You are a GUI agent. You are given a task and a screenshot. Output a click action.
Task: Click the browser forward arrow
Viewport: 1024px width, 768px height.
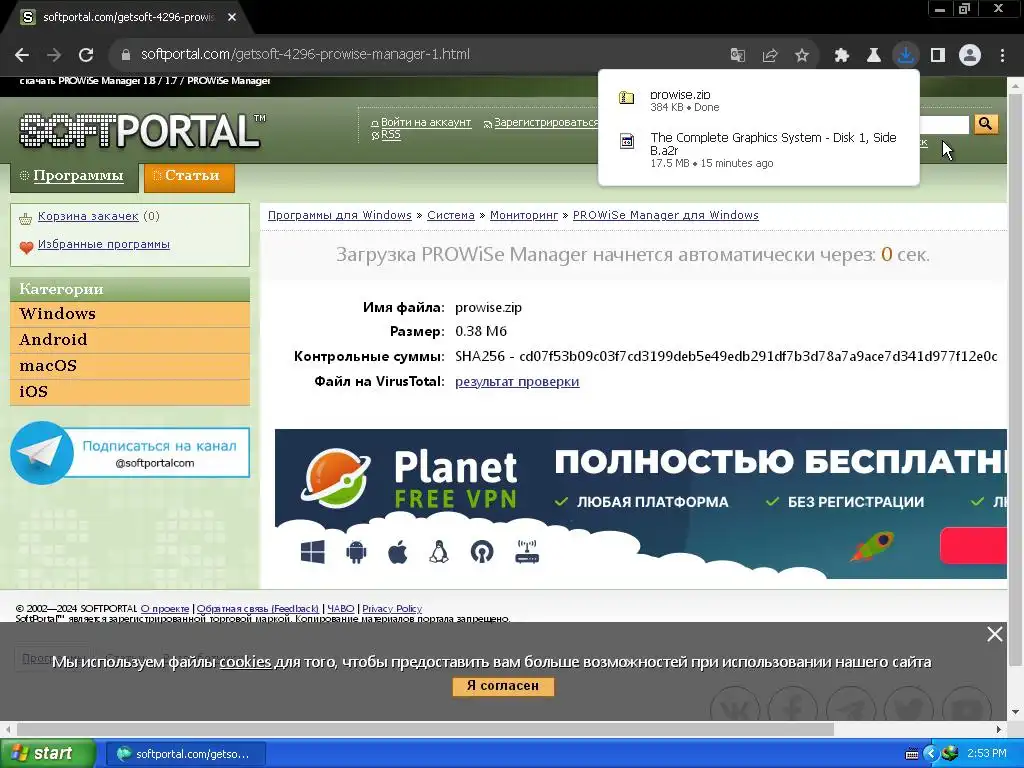(x=54, y=55)
